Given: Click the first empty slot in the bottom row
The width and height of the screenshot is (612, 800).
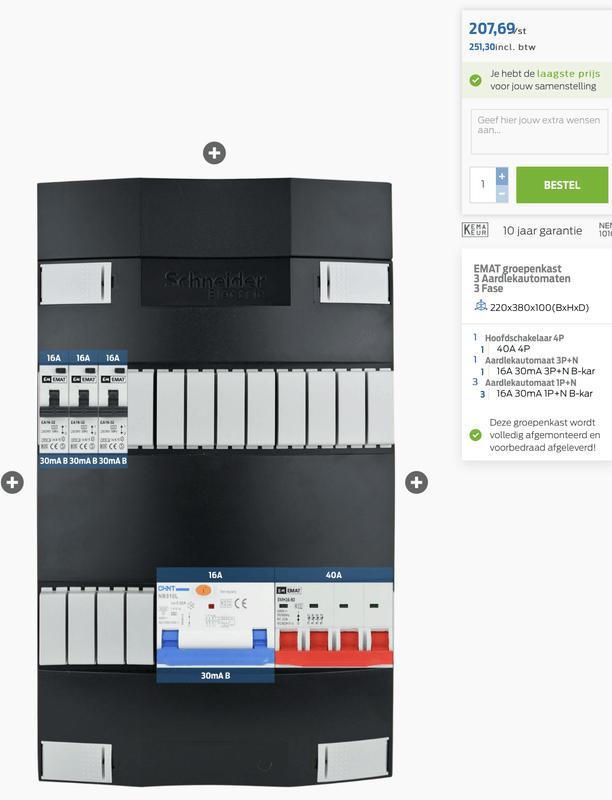Looking at the screenshot, I should [x=53, y=626].
